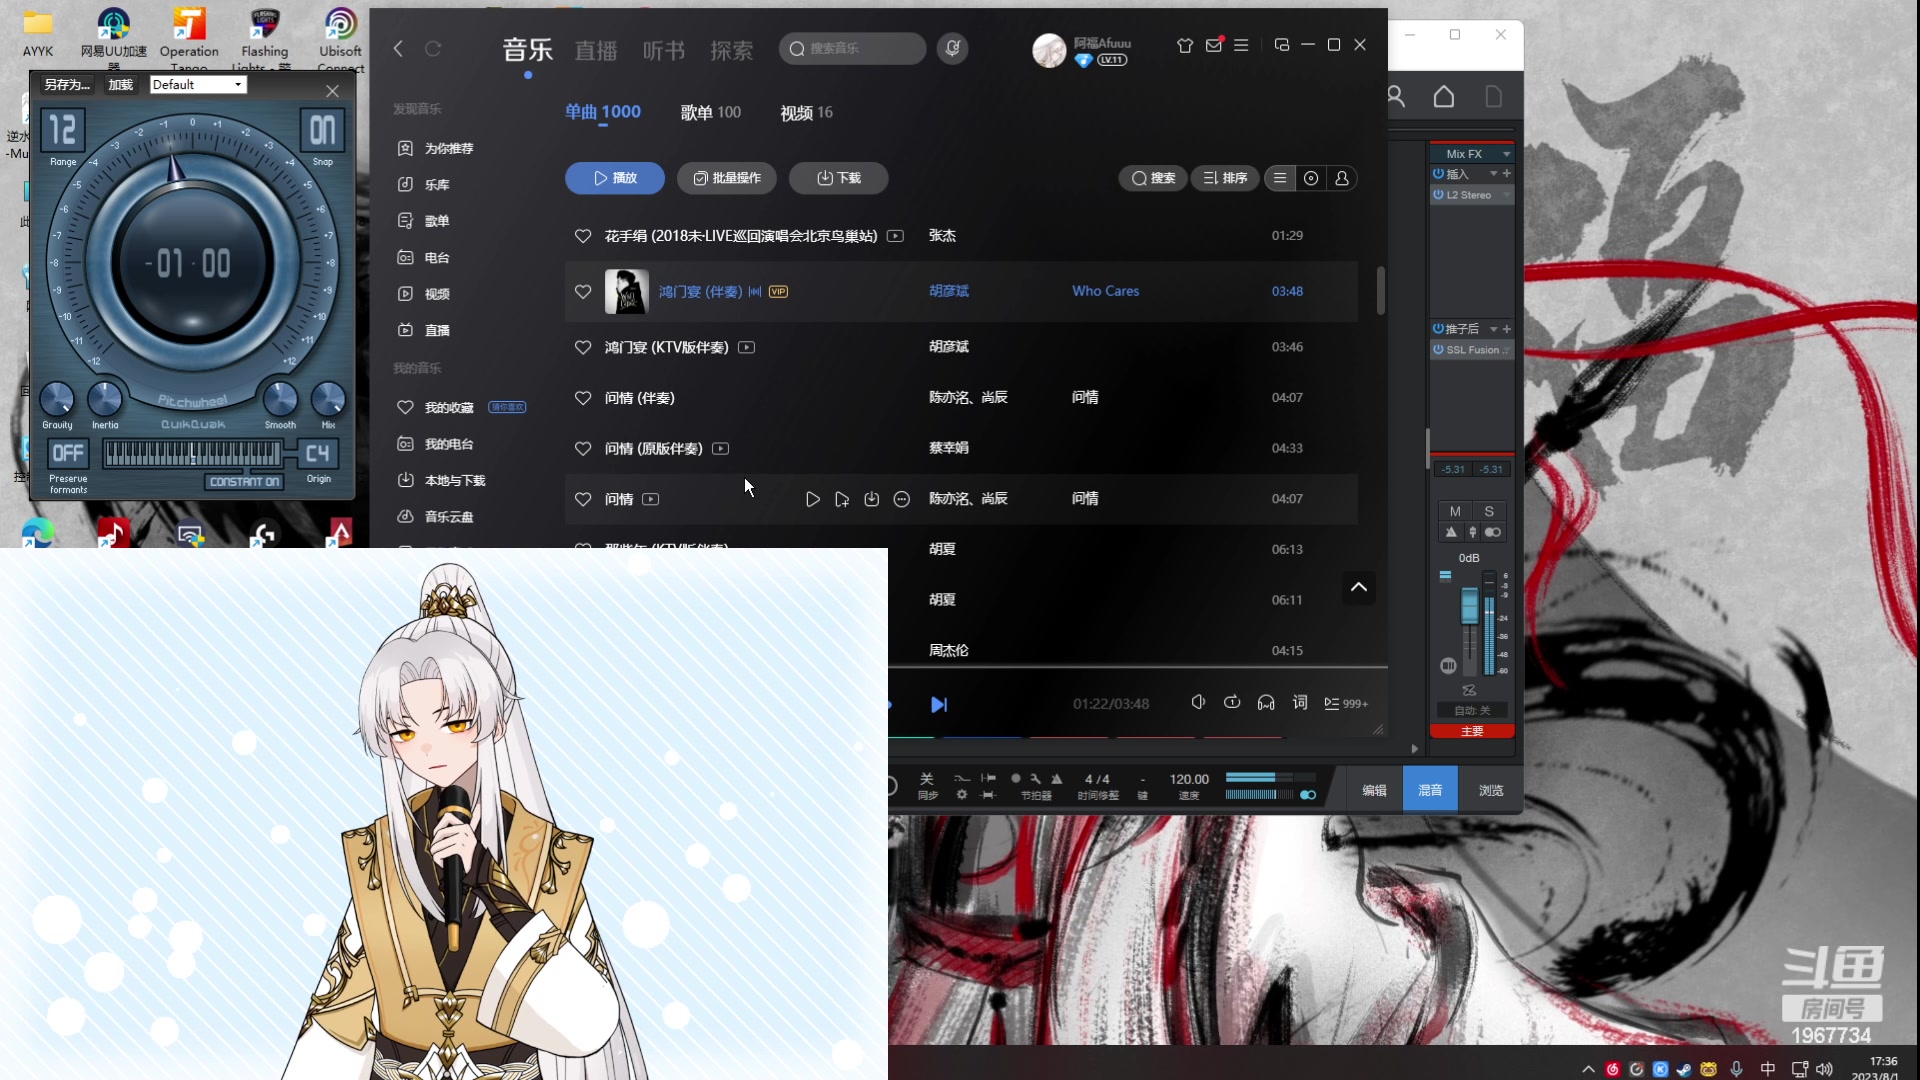
Task: Select the 视频 16 results tab
Action: tap(806, 113)
